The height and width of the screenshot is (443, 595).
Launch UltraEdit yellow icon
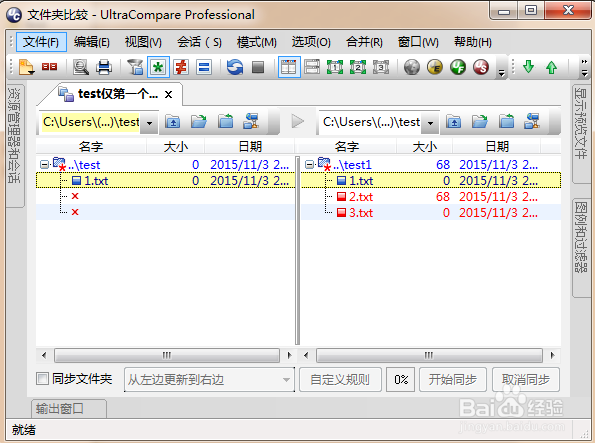click(435, 67)
